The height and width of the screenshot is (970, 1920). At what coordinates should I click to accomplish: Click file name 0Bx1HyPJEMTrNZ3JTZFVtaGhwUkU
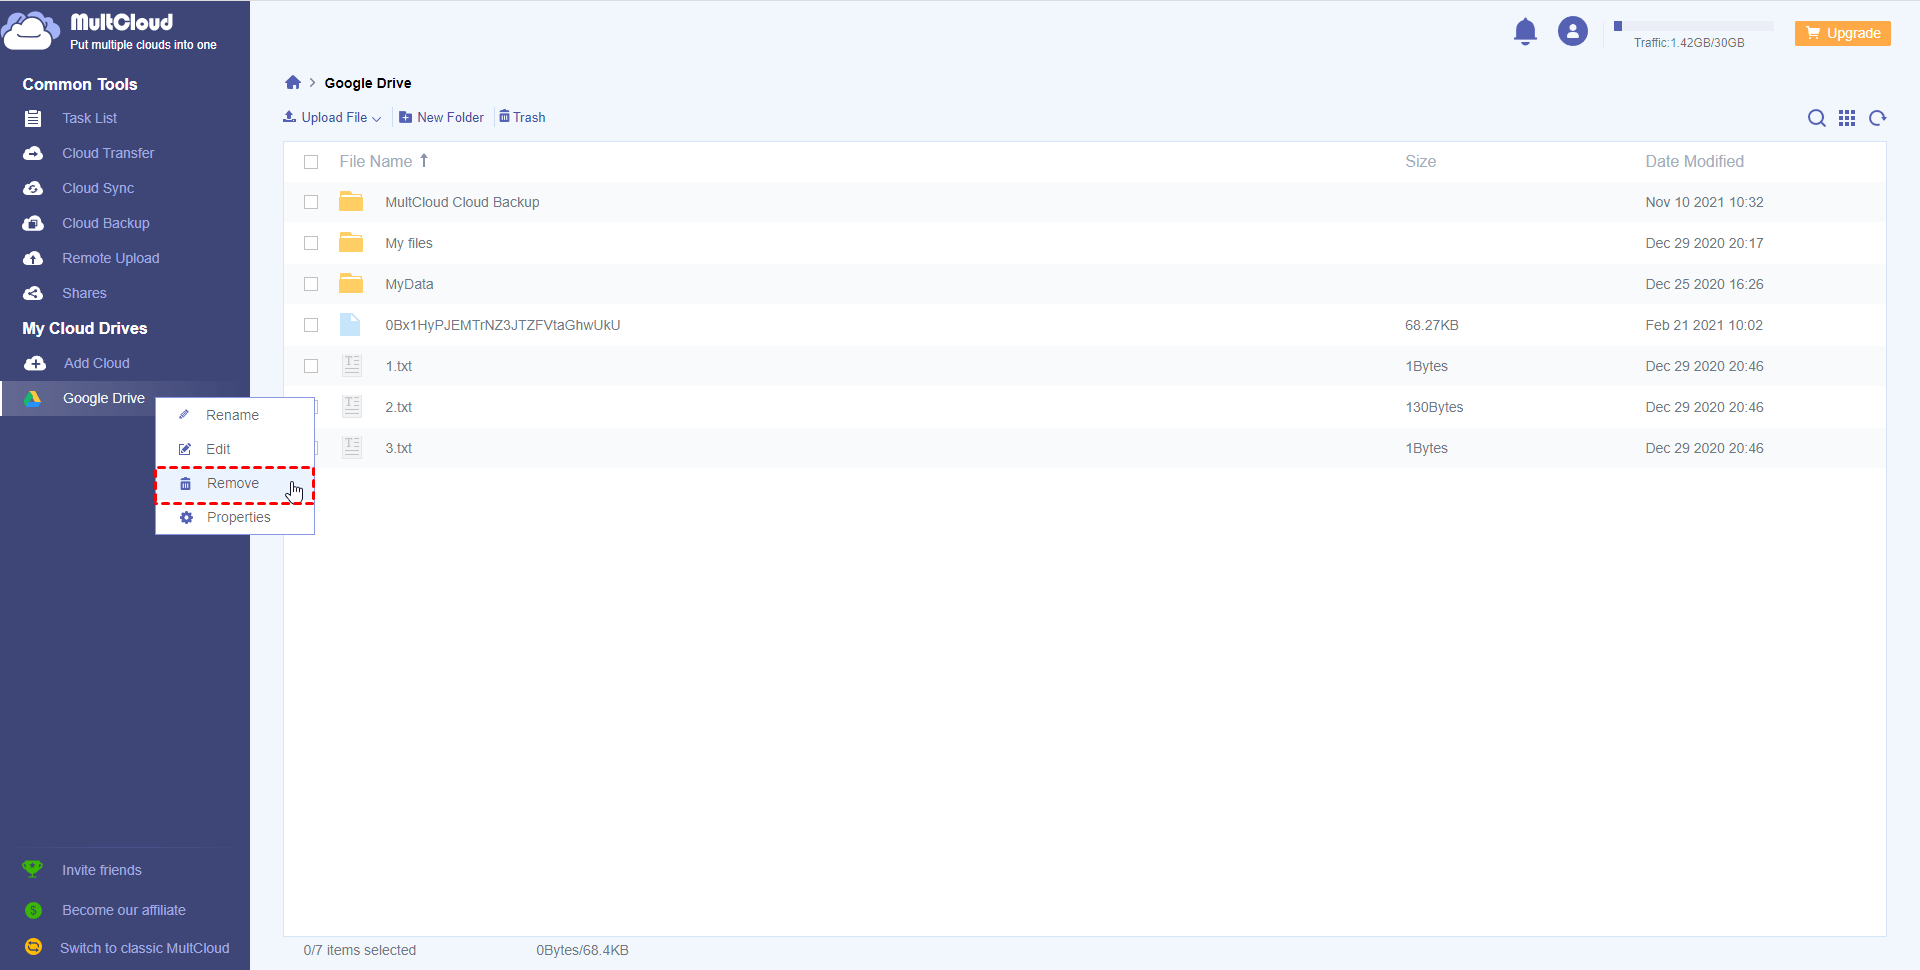503,325
